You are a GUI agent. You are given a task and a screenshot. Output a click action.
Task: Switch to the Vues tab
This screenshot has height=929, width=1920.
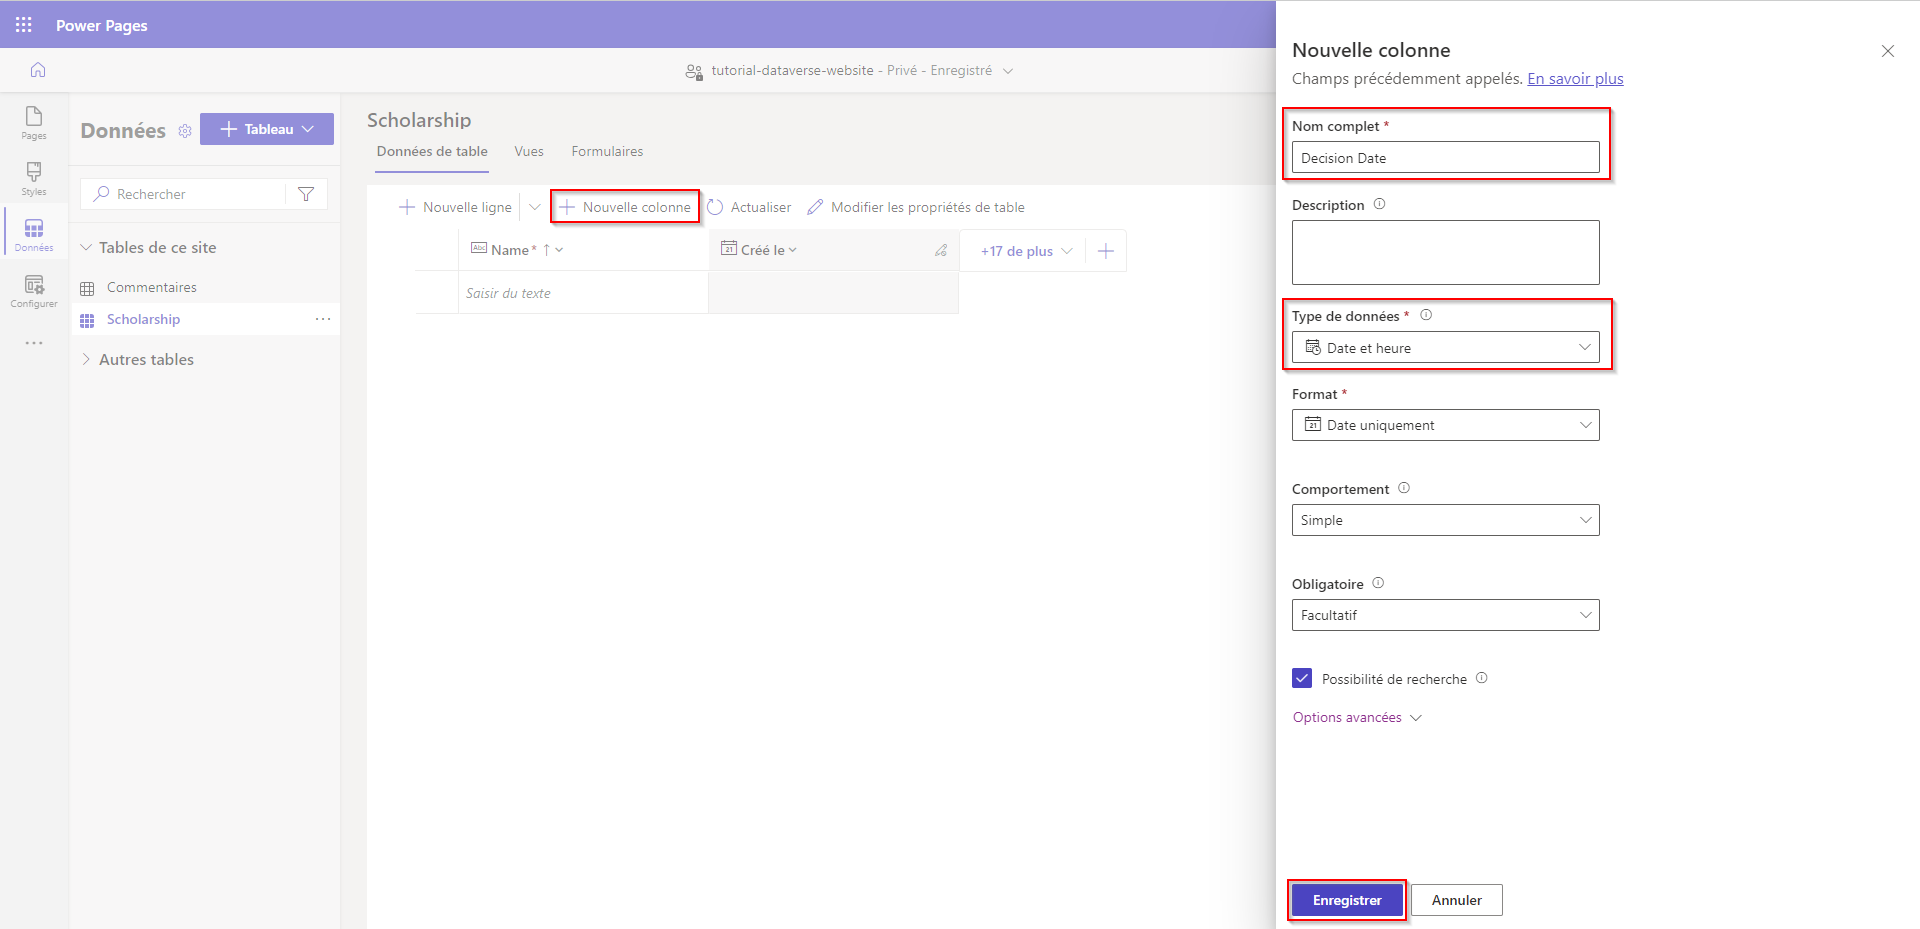(529, 151)
